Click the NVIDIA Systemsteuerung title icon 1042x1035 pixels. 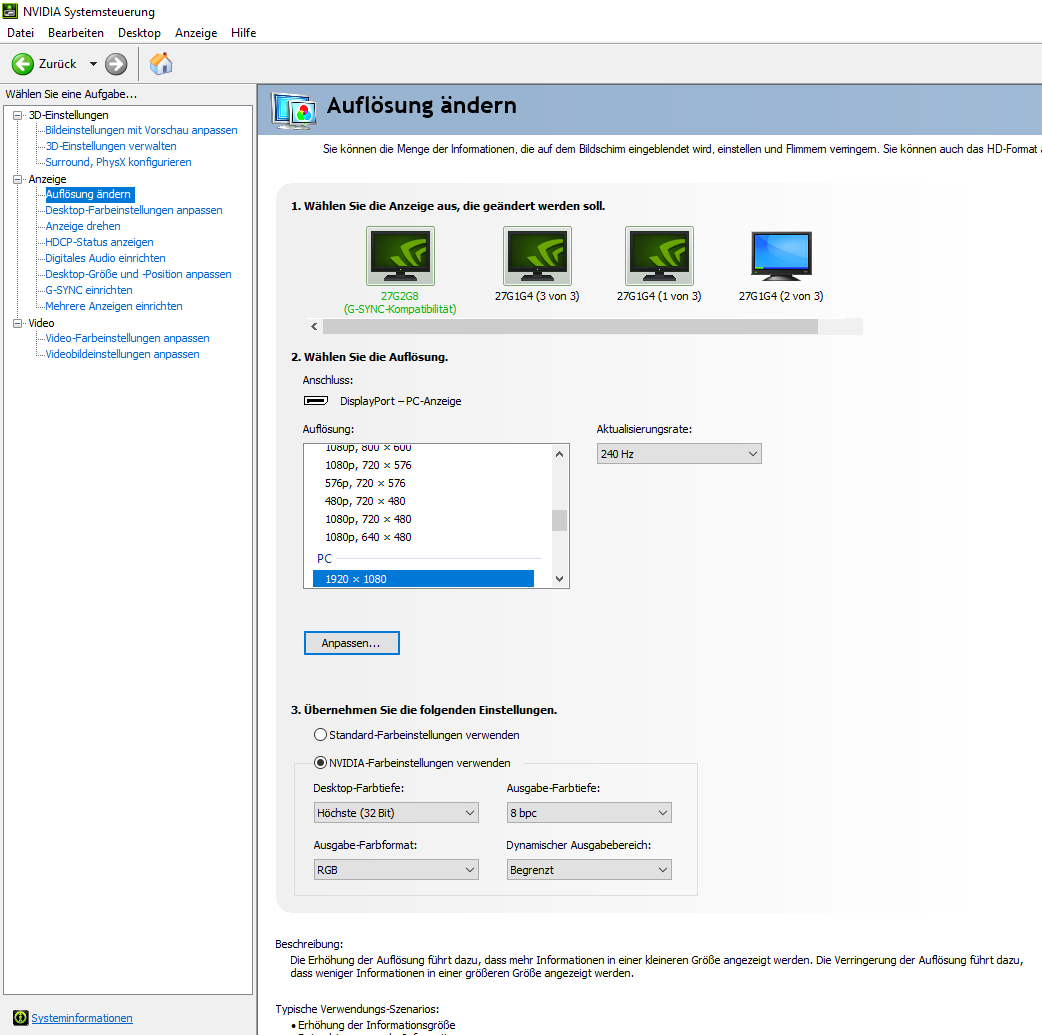tap(10, 11)
